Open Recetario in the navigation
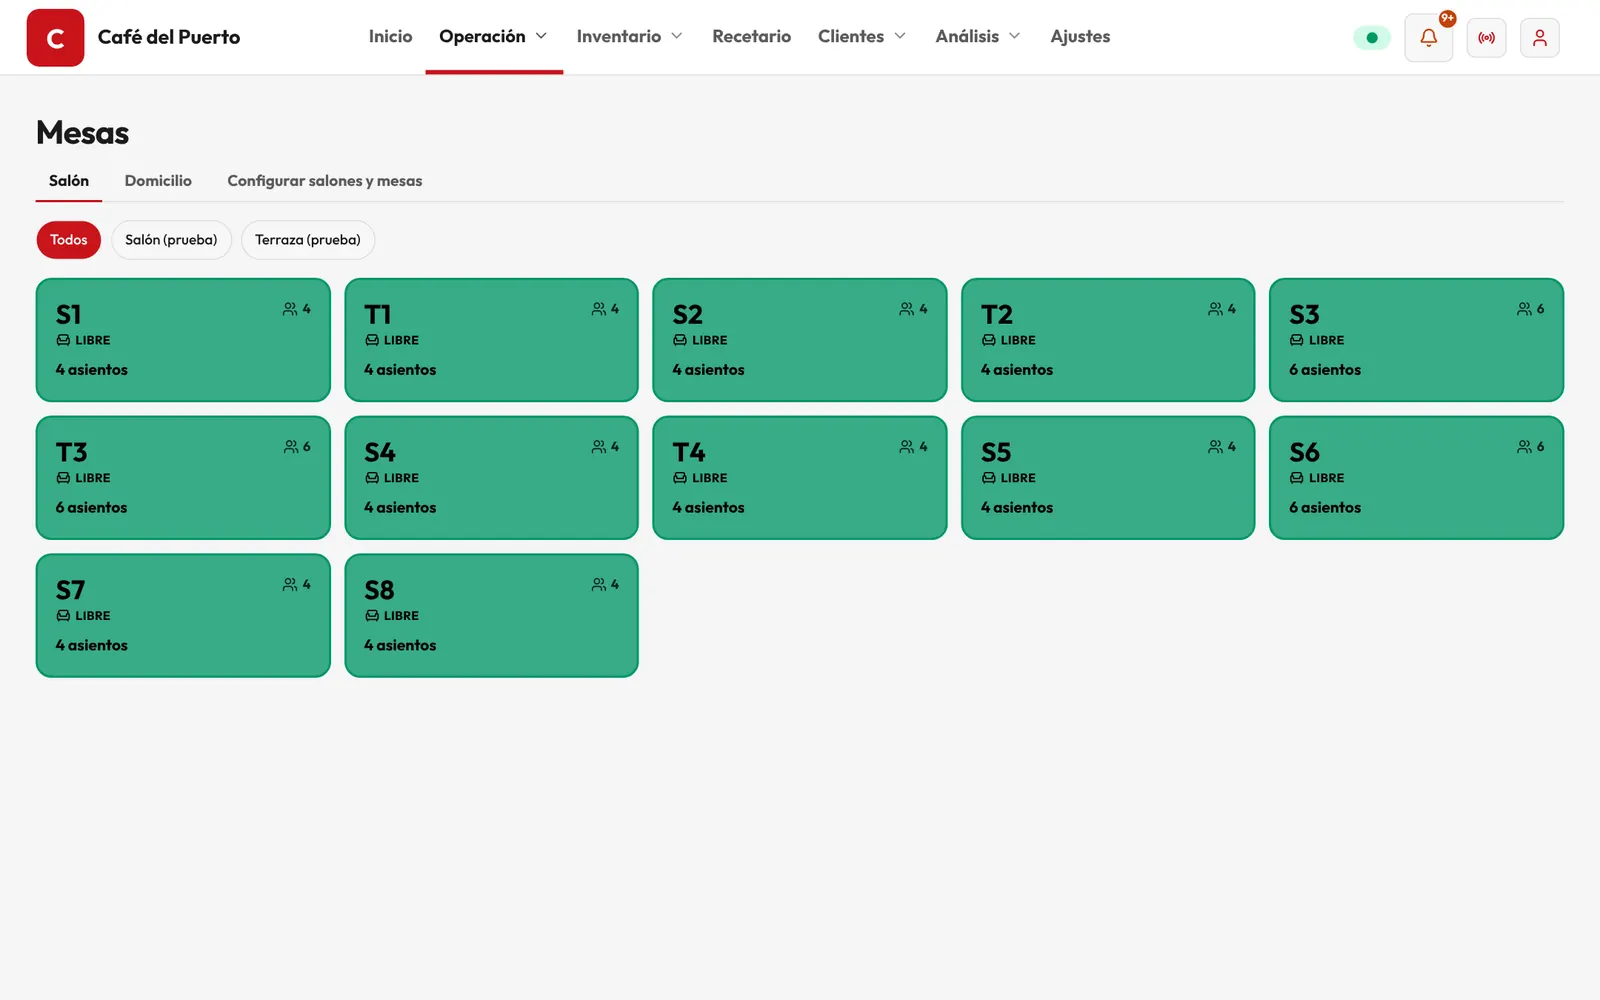Image resolution: width=1600 pixels, height=1000 pixels. 751,37
